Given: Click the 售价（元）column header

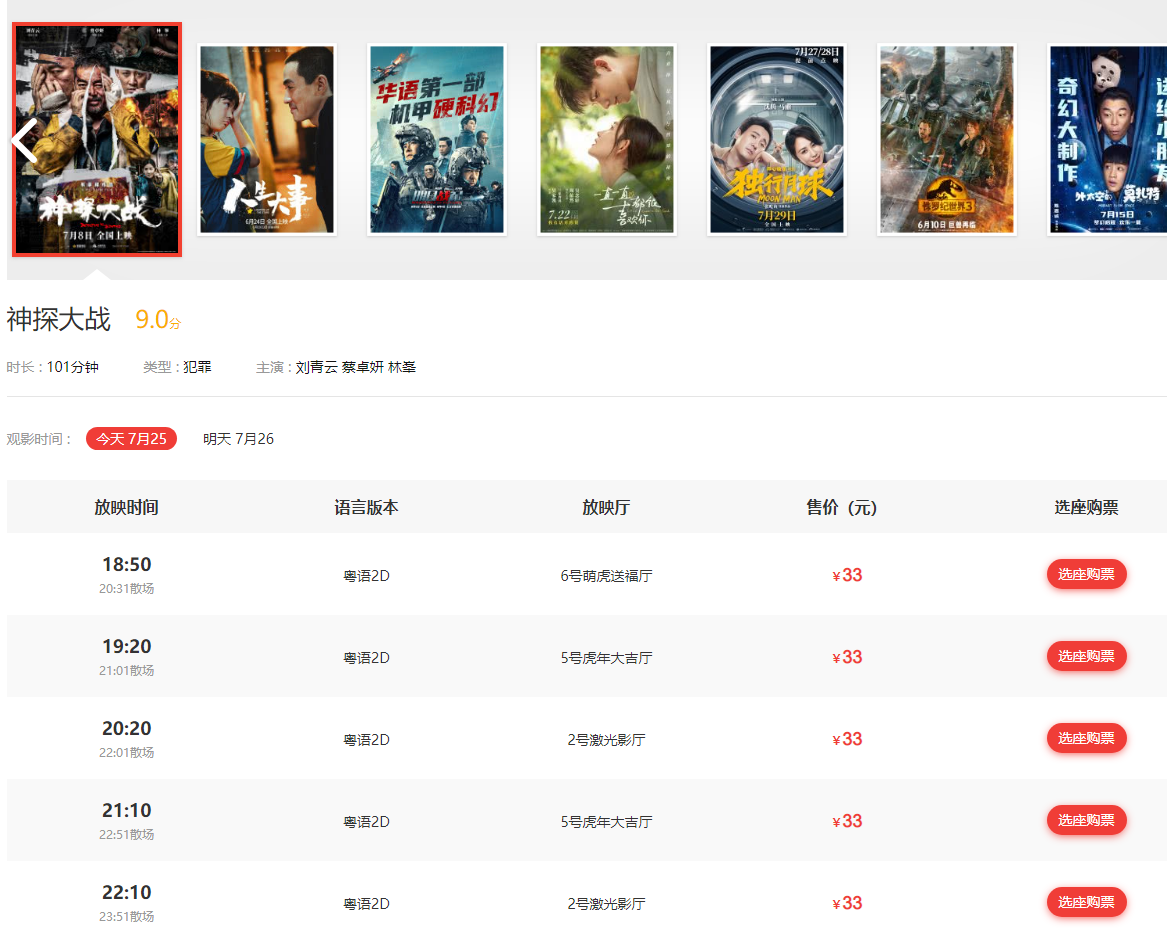Looking at the screenshot, I should [841, 507].
